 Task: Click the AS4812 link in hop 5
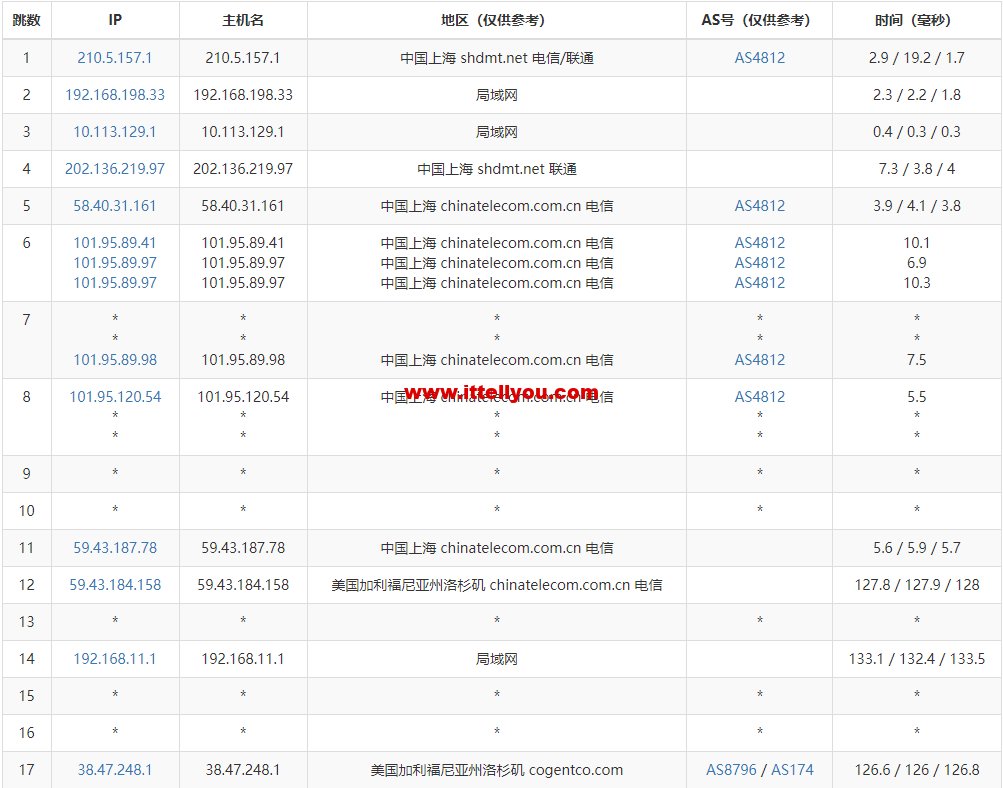click(x=759, y=206)
